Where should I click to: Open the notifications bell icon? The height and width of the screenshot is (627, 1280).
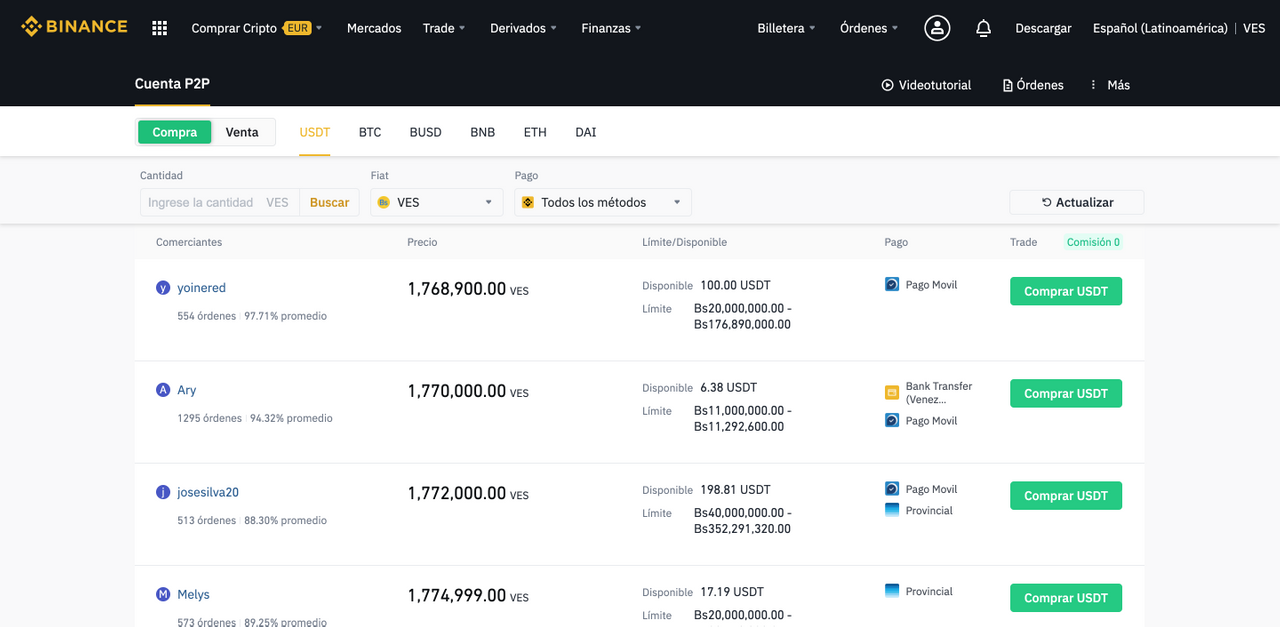point(983,28)
